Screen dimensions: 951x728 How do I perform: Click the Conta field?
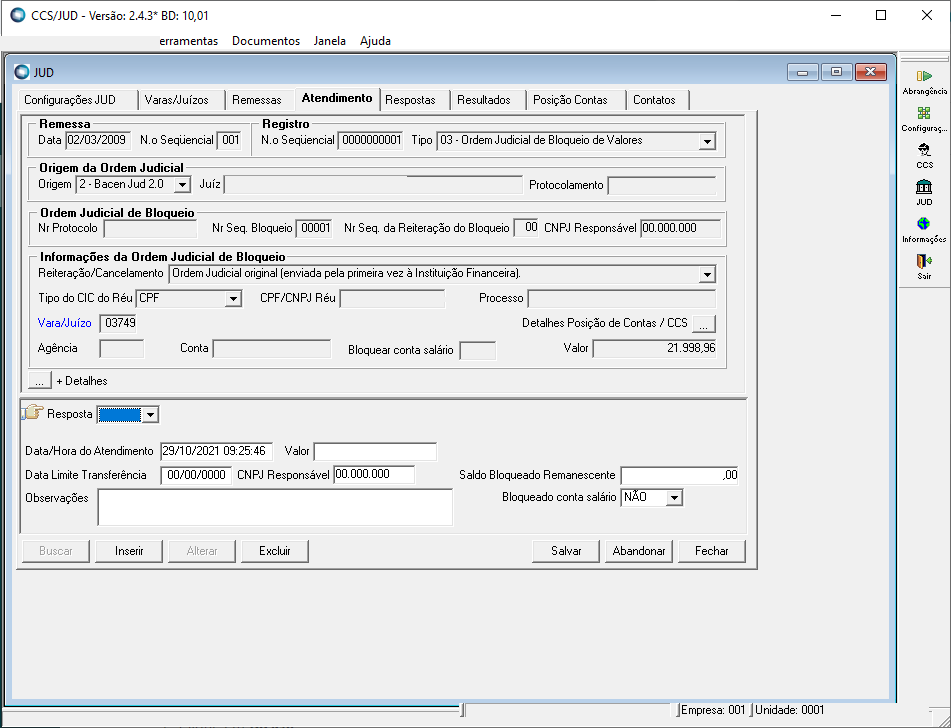[x=272, y=349]
